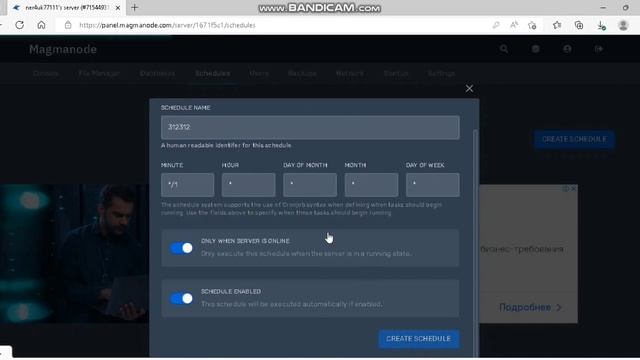Click the Month cron field
The image size is (640, 360).
(x=371, y=185)
